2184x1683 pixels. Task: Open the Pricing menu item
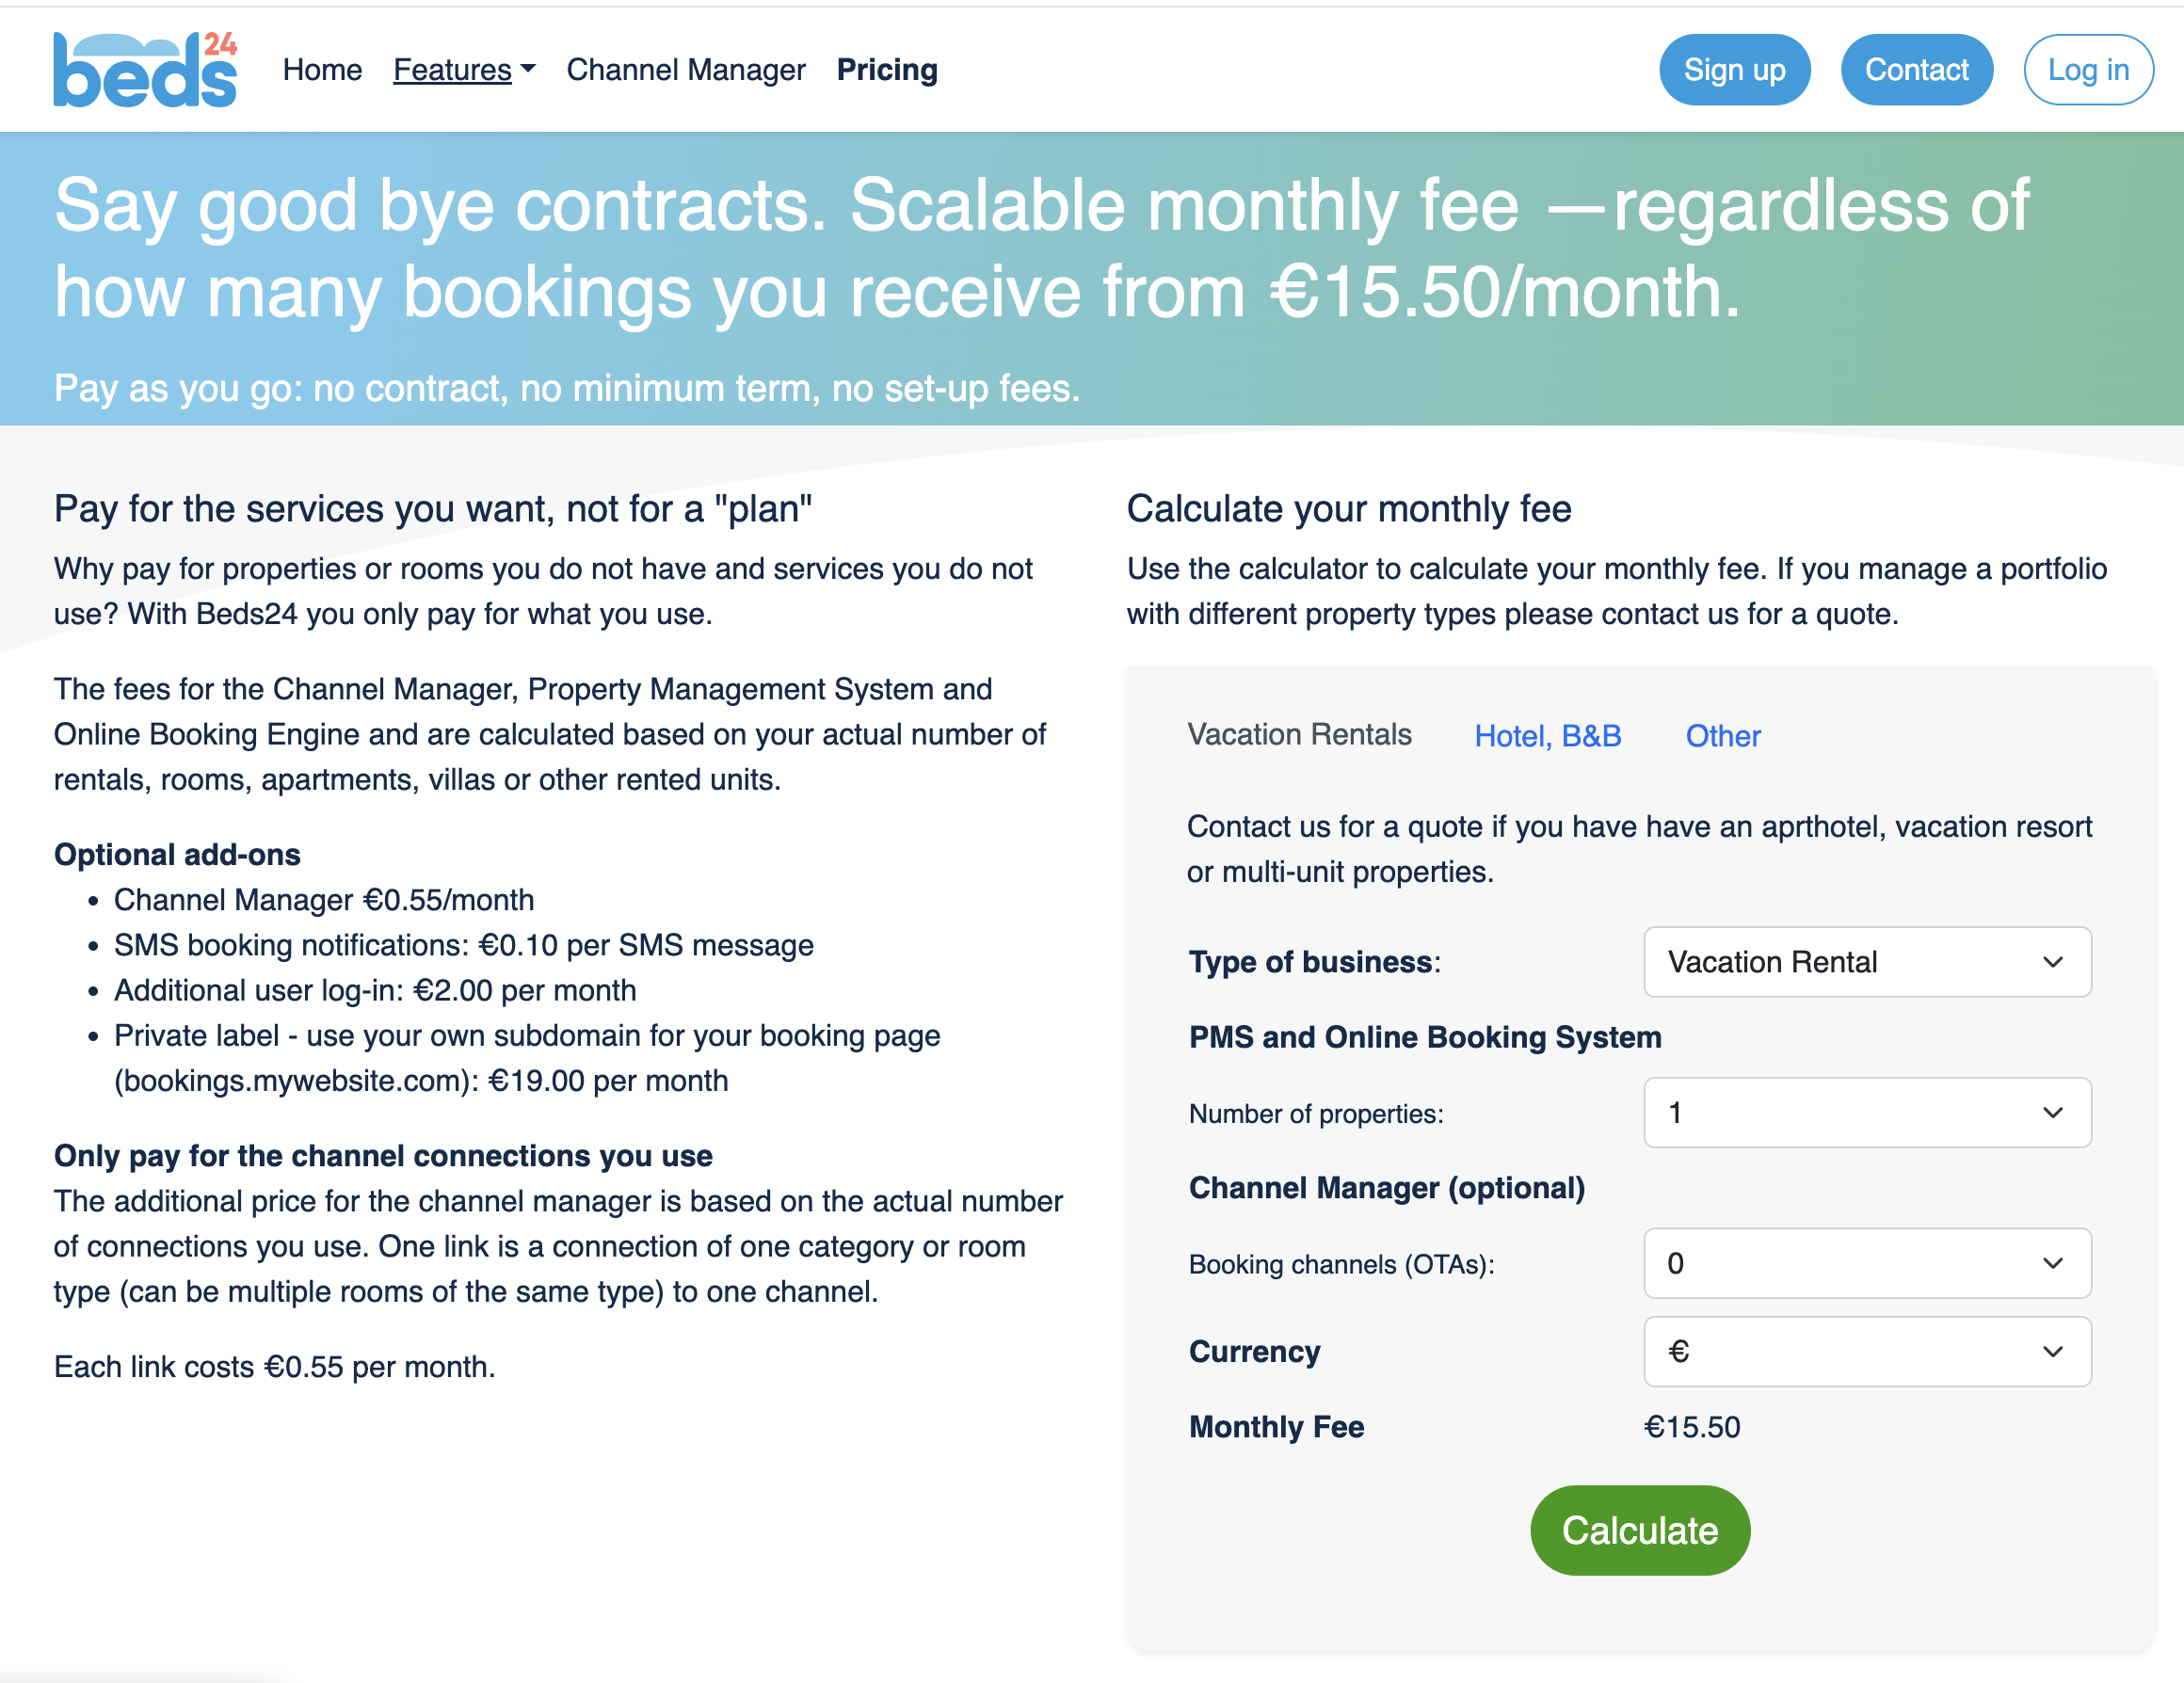pyautogui.click(x=886, y=70)
